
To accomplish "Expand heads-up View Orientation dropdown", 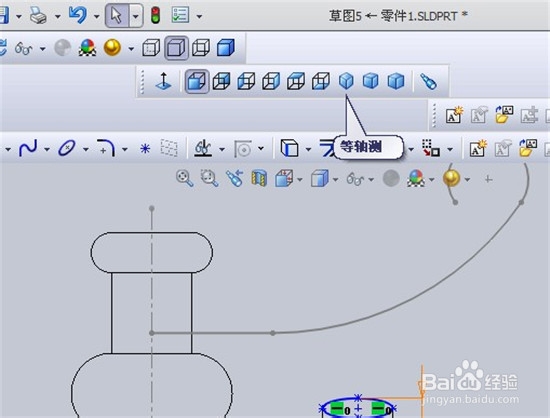I will coord(300,180).
